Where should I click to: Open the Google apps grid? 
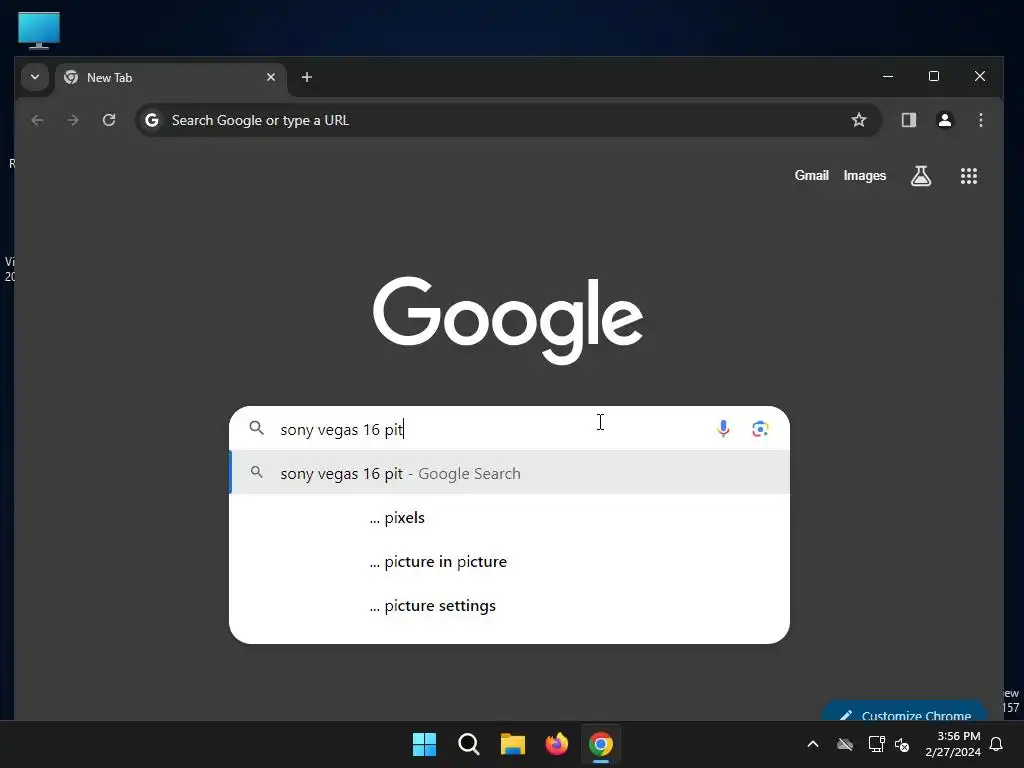pos(968,176)
